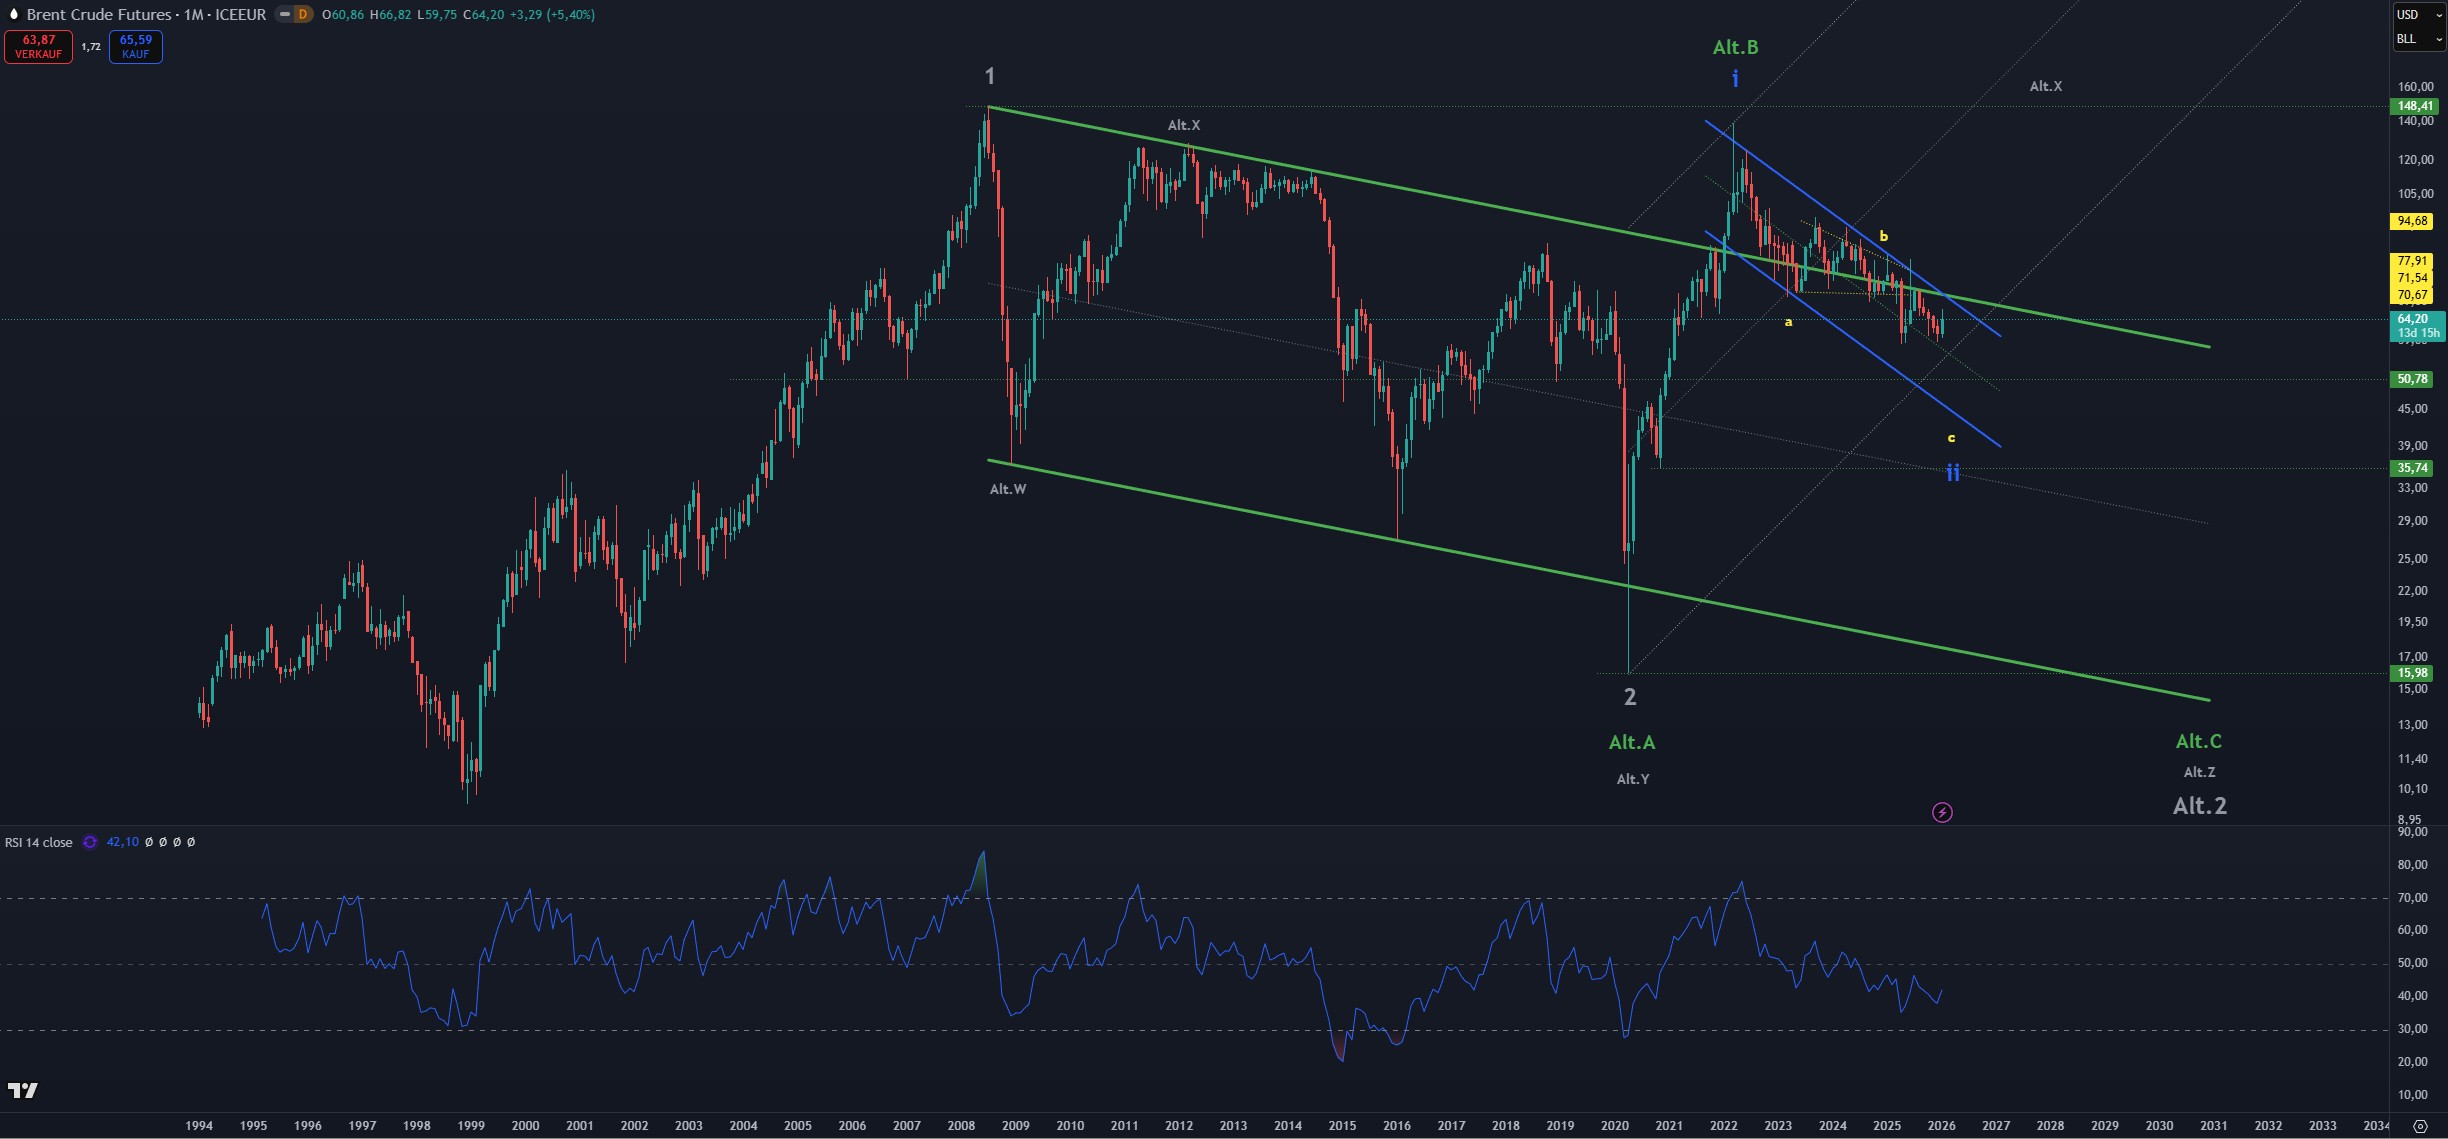This screenshot has width=2448, height=1139.
Task: Click the purple RSI refresh icon
Action: (90, 842)
